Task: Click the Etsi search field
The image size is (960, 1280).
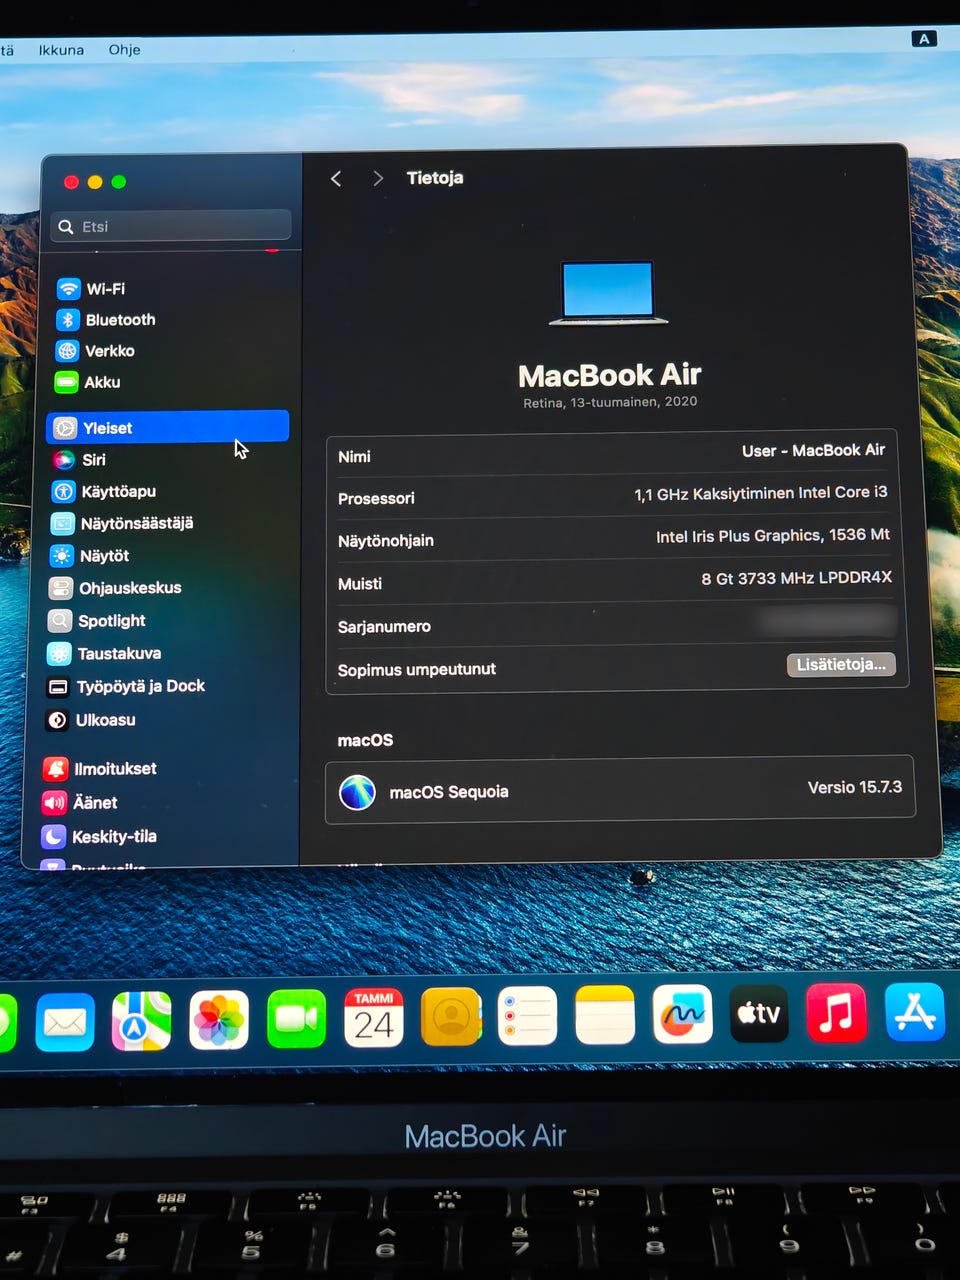Action: [171, 226]
